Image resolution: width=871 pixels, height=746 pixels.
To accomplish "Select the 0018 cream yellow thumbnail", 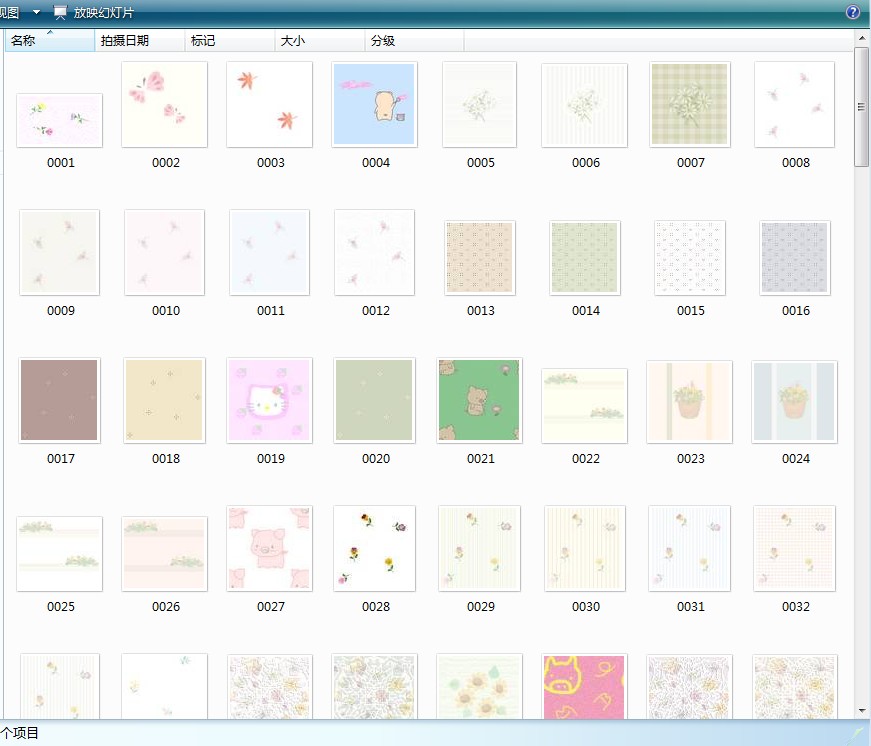I will (164, 400).
